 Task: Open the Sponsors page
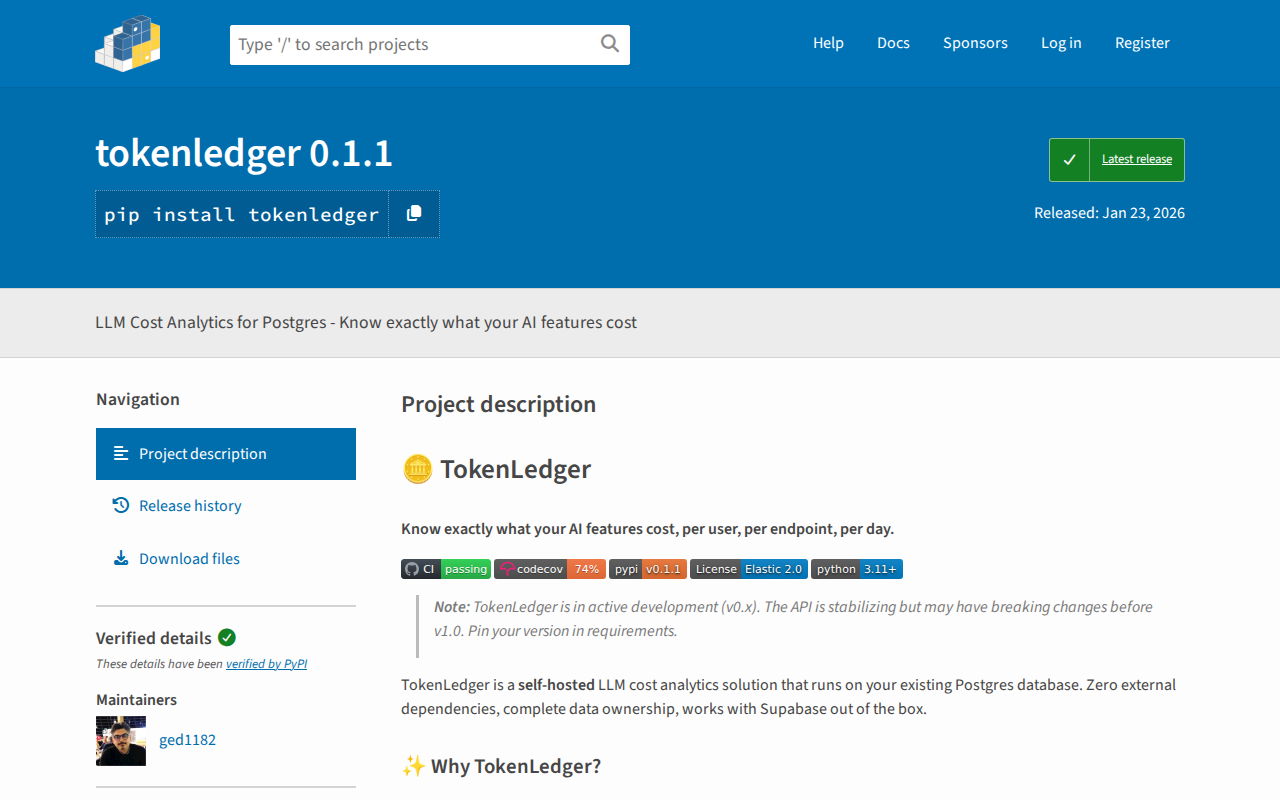(975, 43)
